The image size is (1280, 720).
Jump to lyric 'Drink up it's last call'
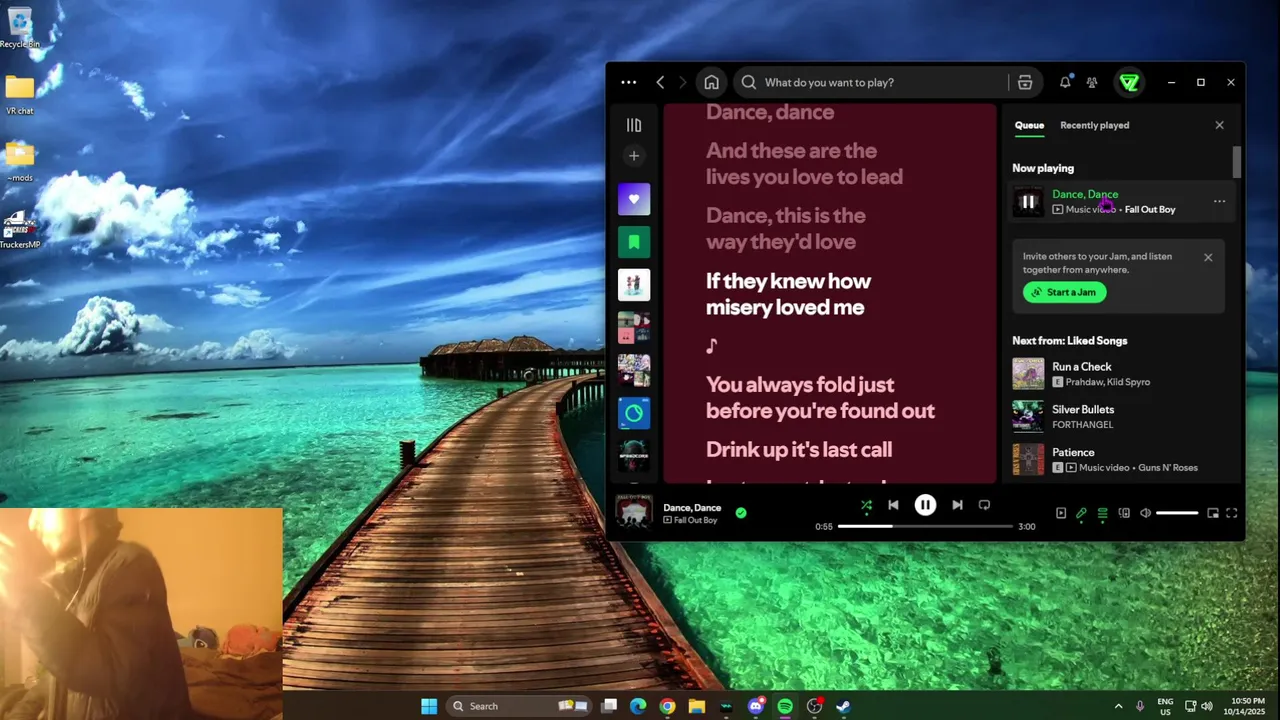799,450
